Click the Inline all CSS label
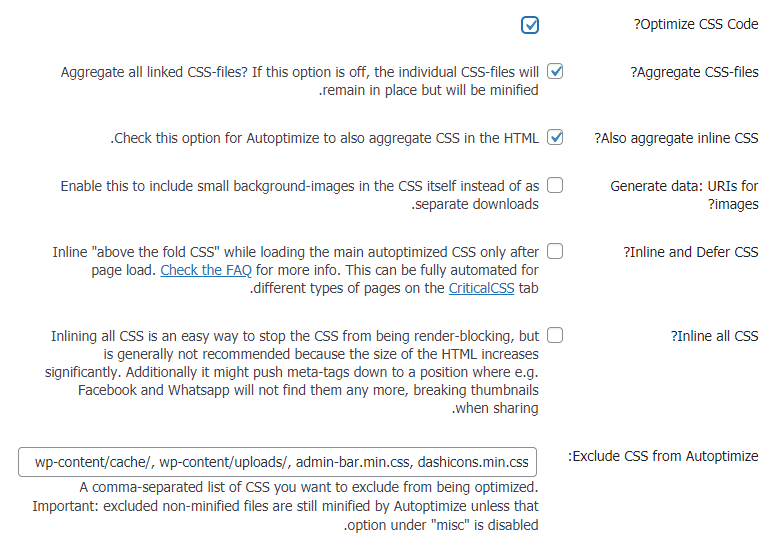The image size is (771, 556). [x=714, y=336]
